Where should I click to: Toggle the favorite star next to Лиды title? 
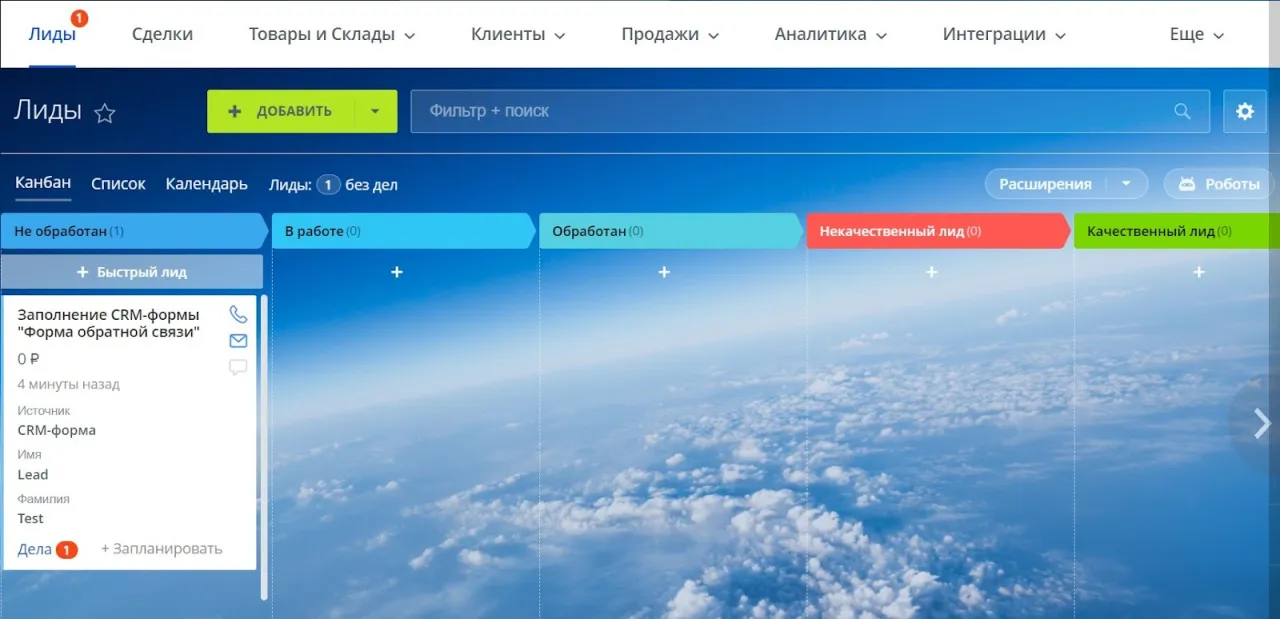104,114
